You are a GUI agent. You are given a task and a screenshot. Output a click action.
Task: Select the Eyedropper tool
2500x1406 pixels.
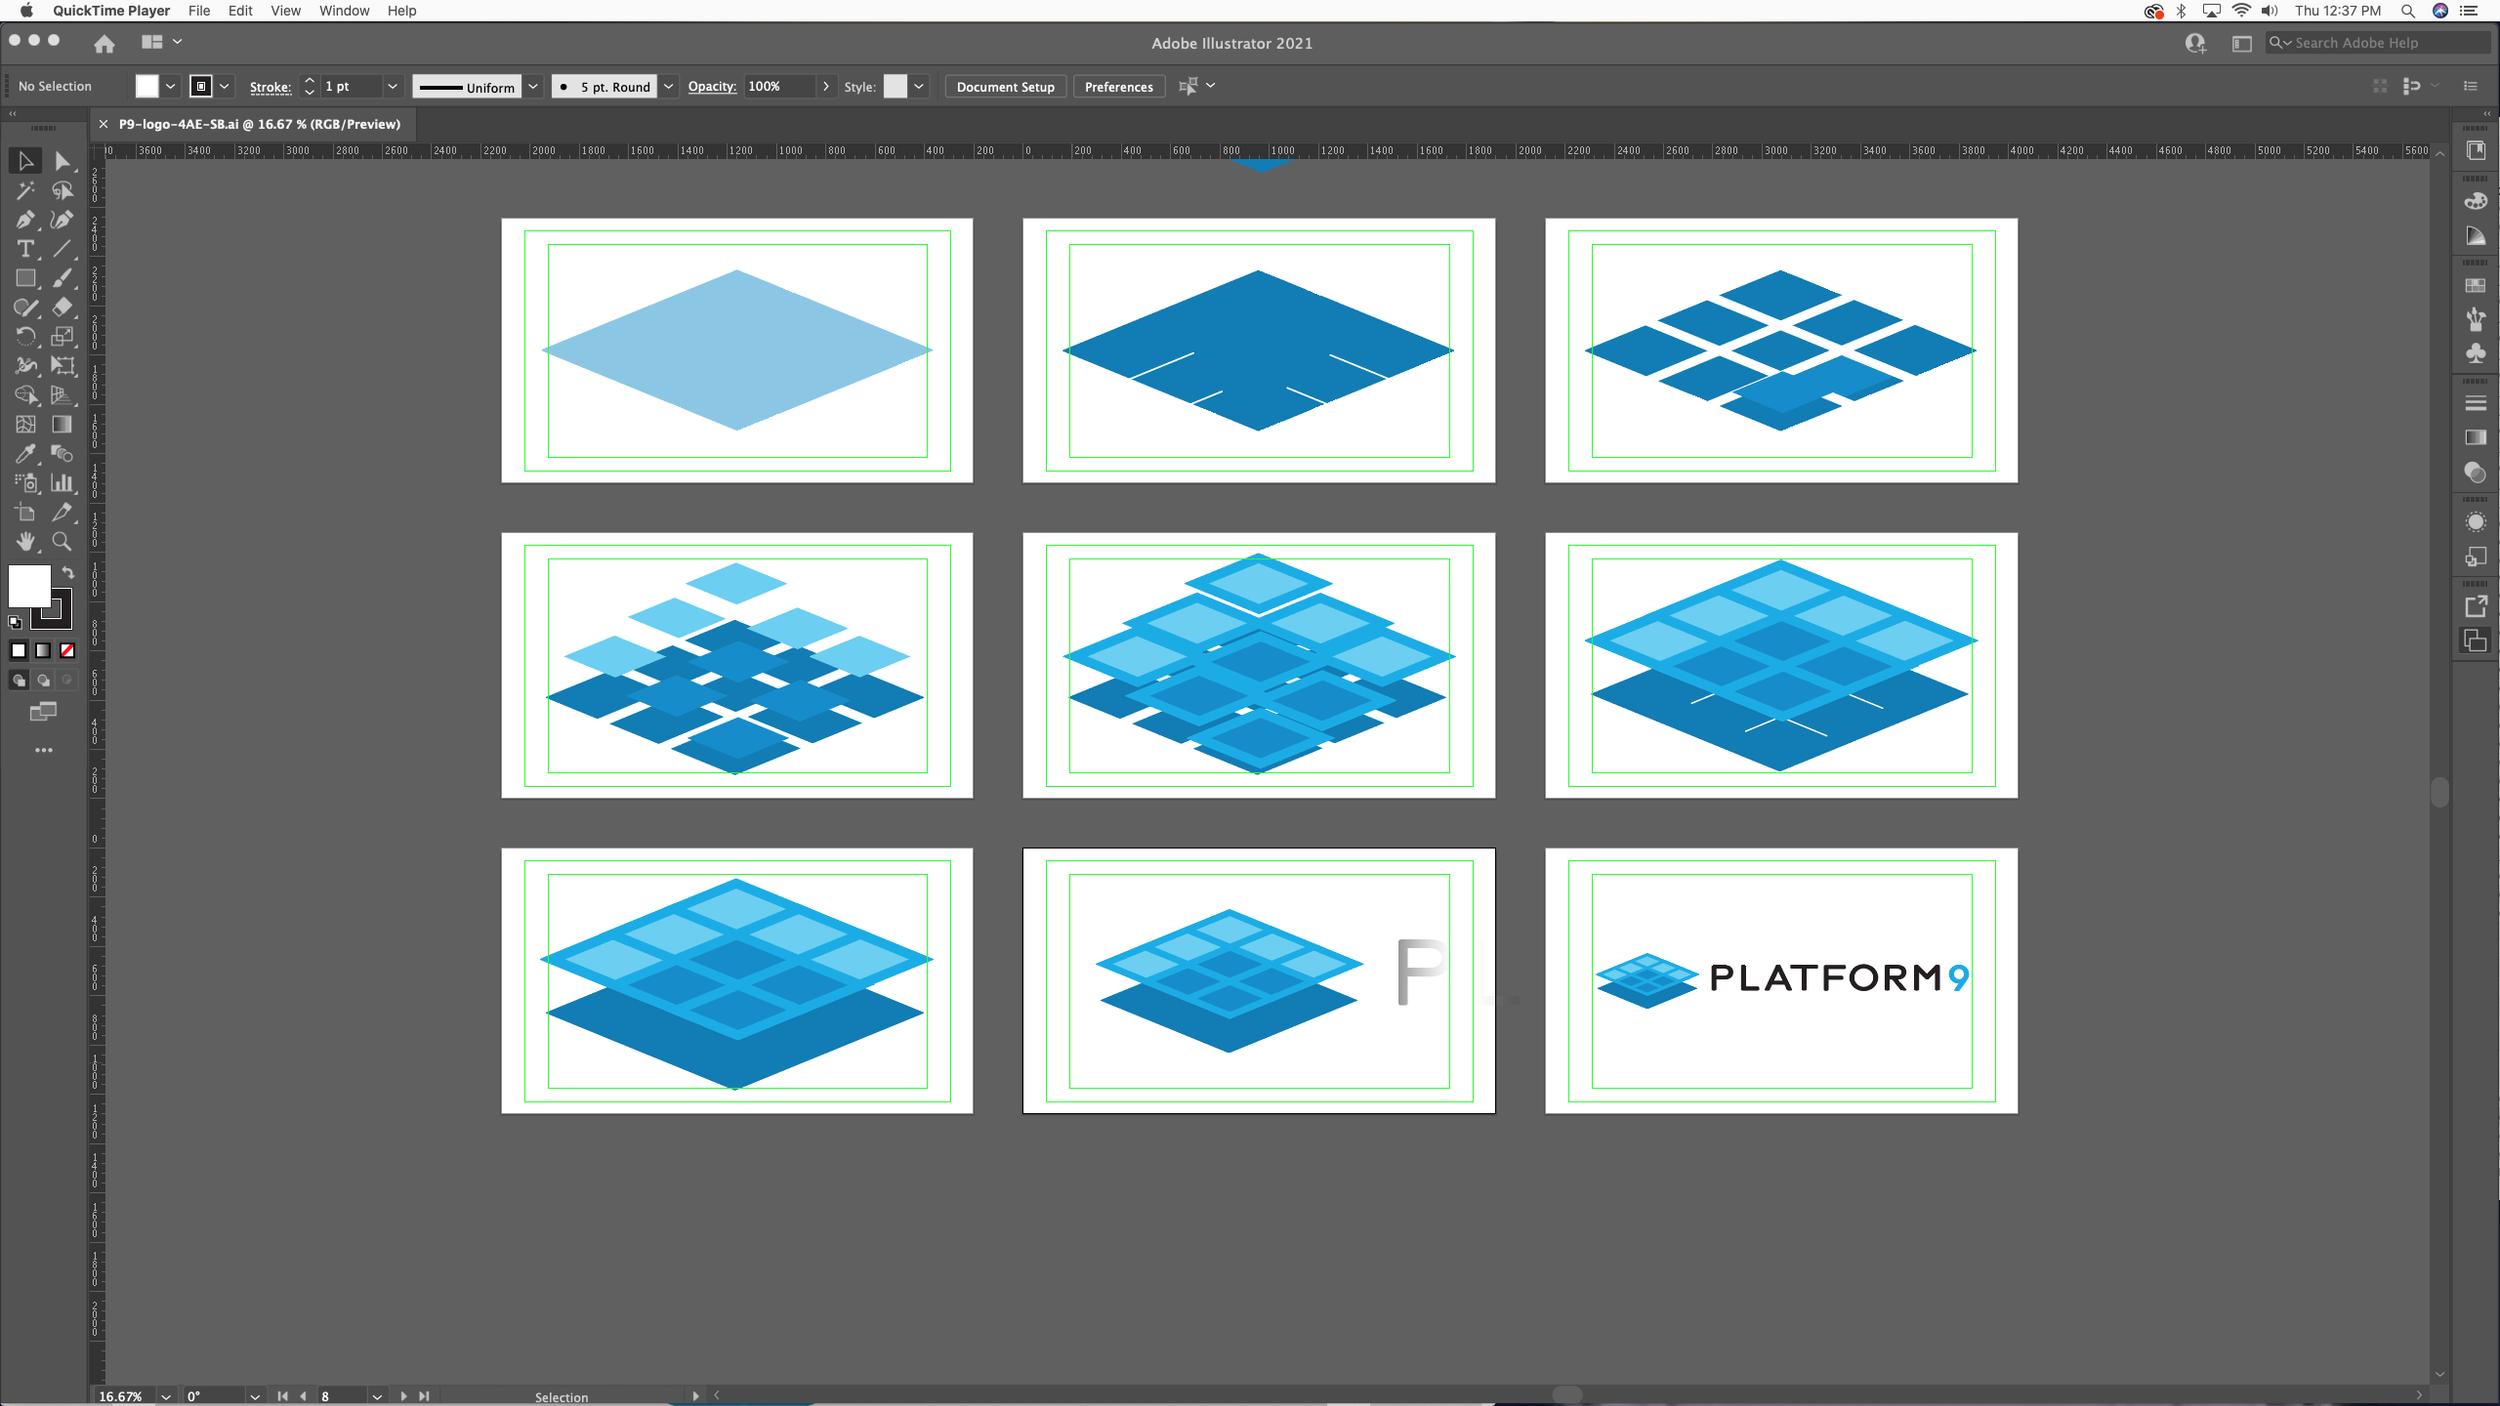[x=25, y=454]
